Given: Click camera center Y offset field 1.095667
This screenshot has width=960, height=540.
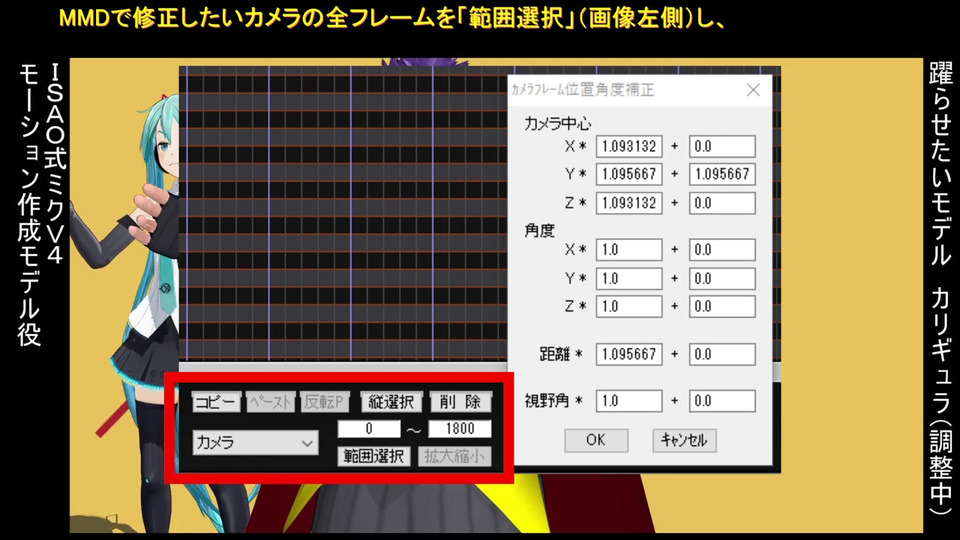Looking at the screenshot, I should point(722,174).
